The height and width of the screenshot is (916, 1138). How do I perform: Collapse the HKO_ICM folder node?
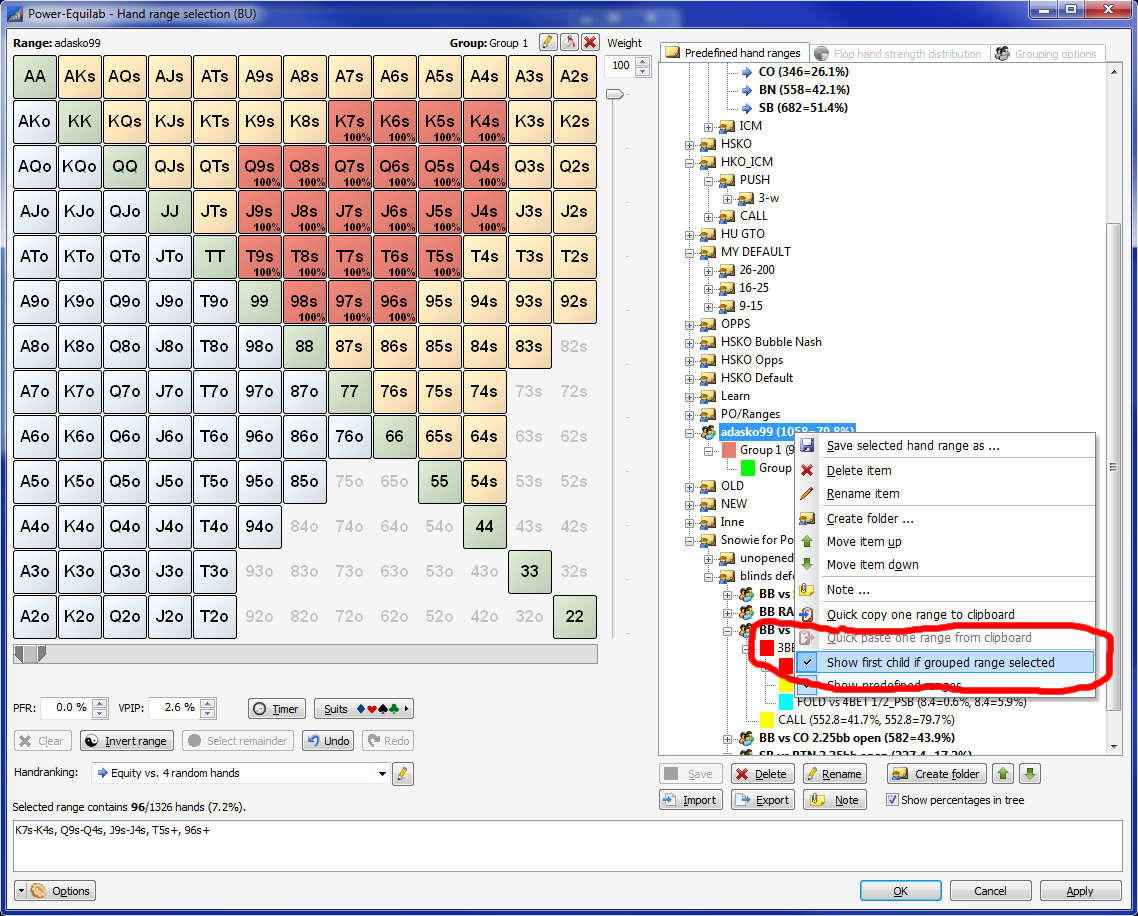click(689, 163)
